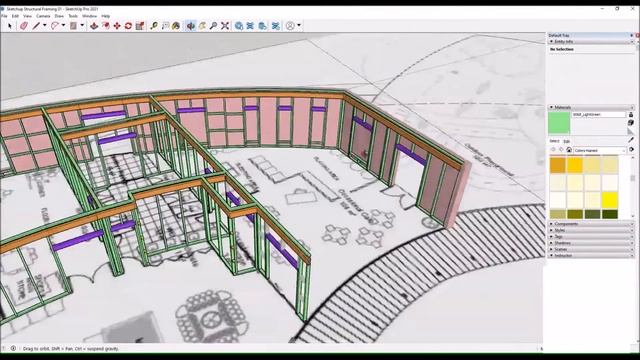Switch to the Pan hand tool

coord(202,26)
